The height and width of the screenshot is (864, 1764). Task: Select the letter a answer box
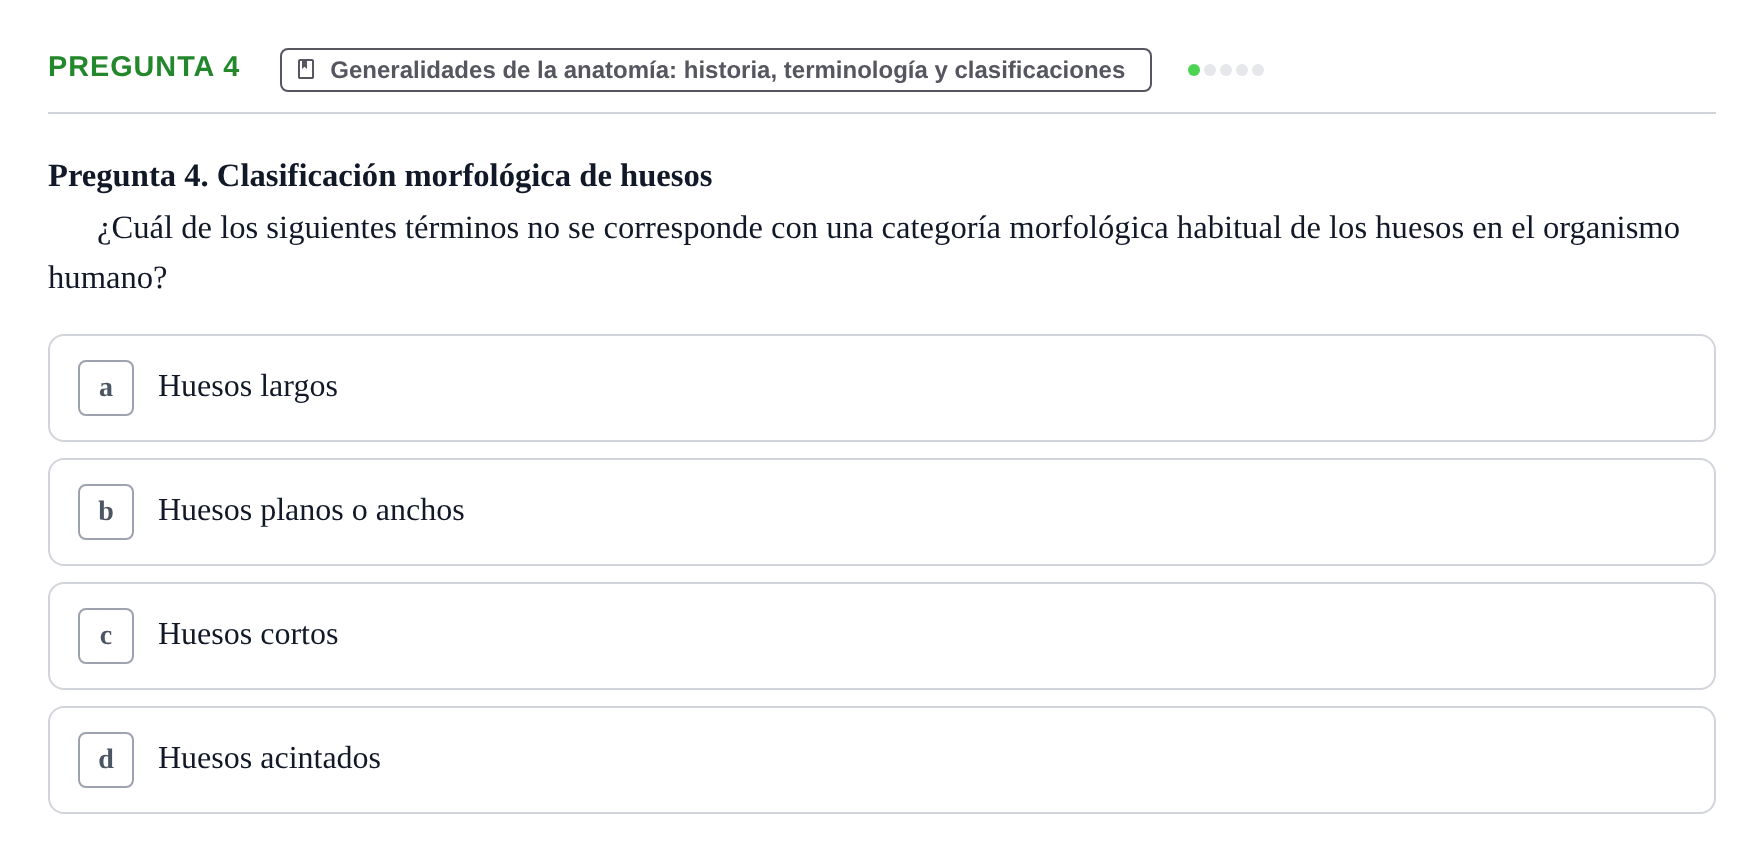click(106, 388)
